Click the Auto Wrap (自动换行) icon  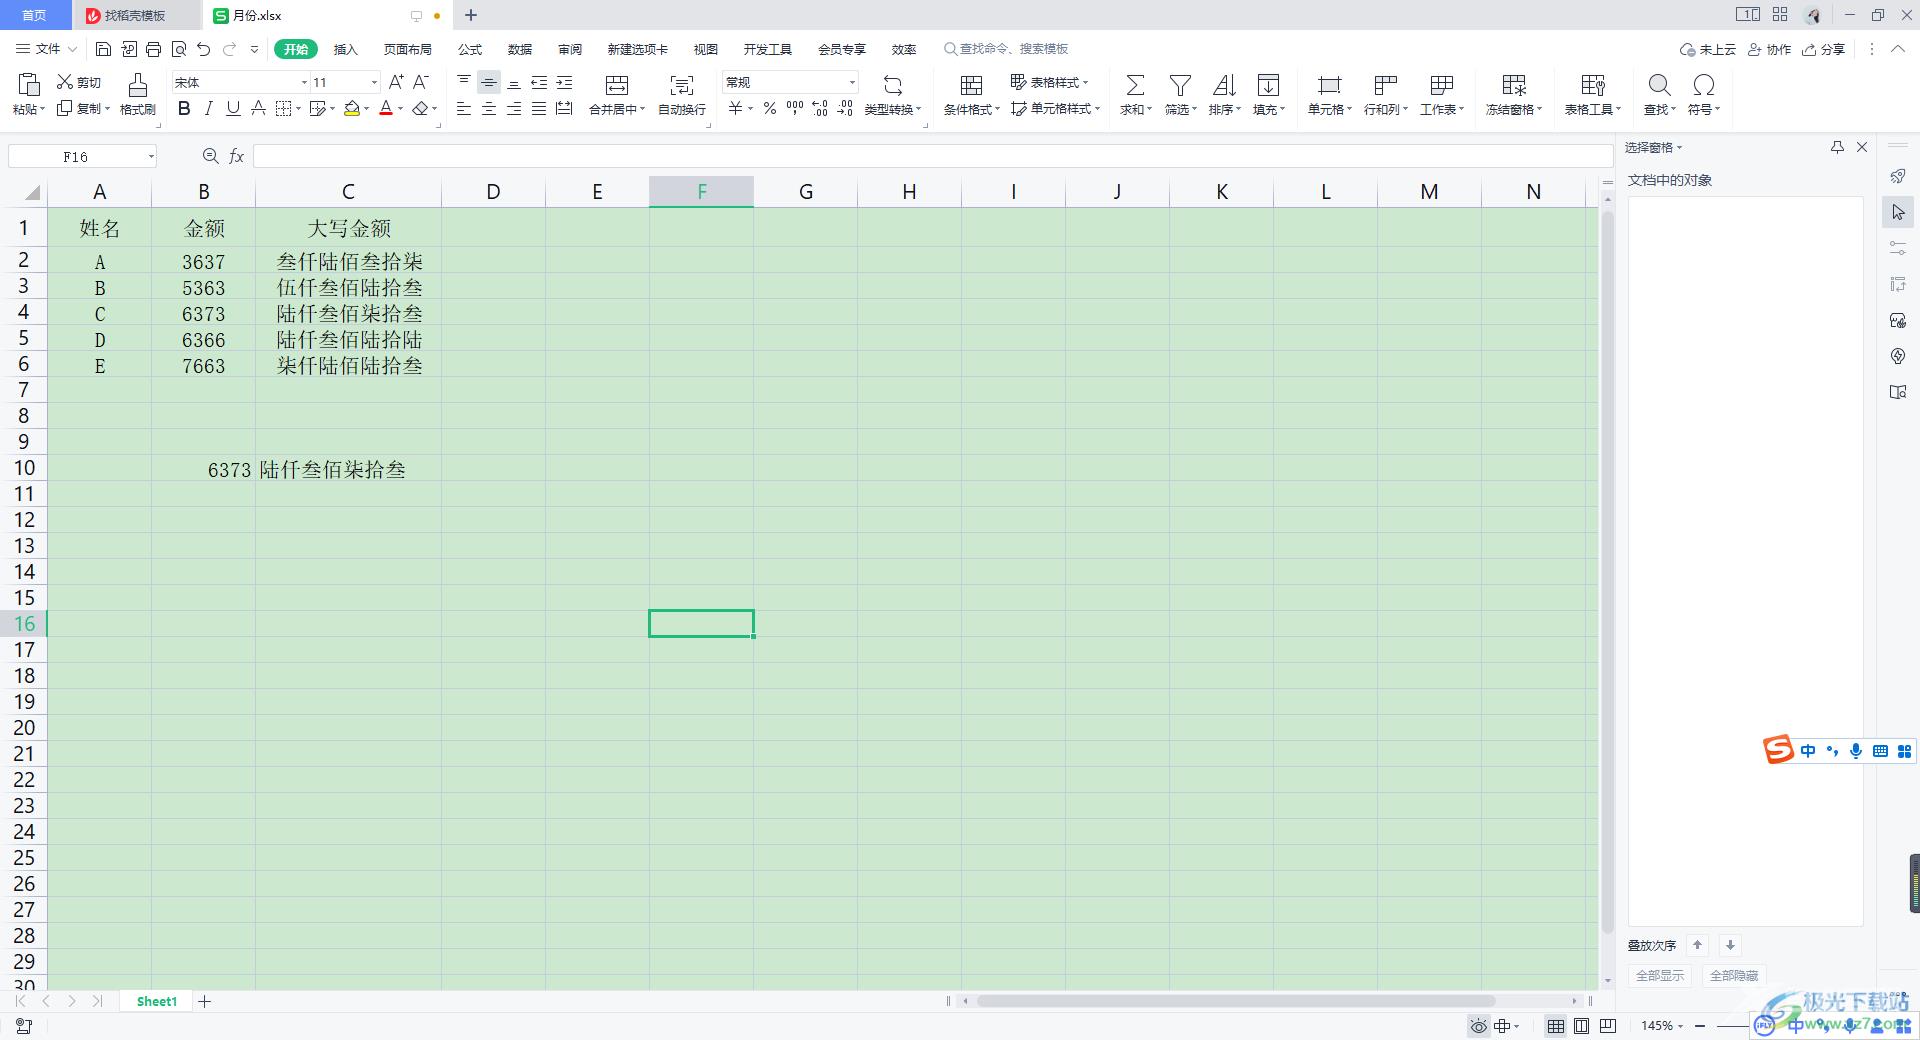(682, 94)
